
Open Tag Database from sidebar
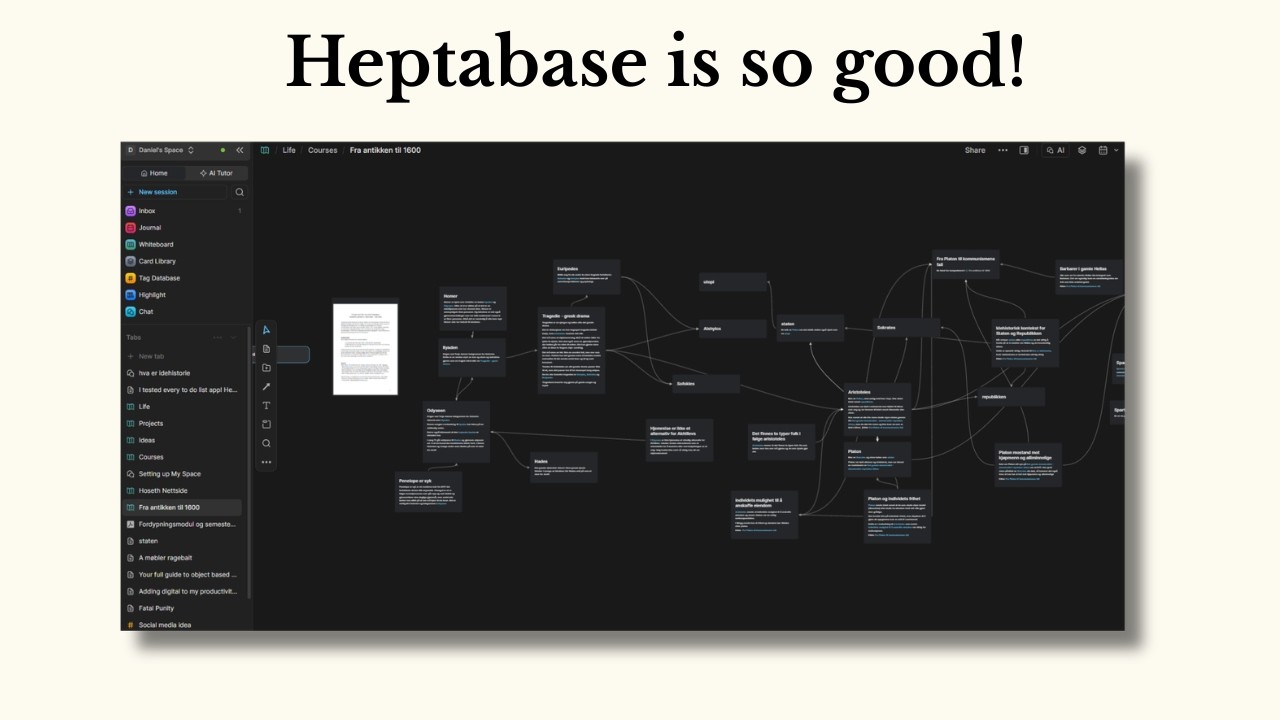(184, 278)
